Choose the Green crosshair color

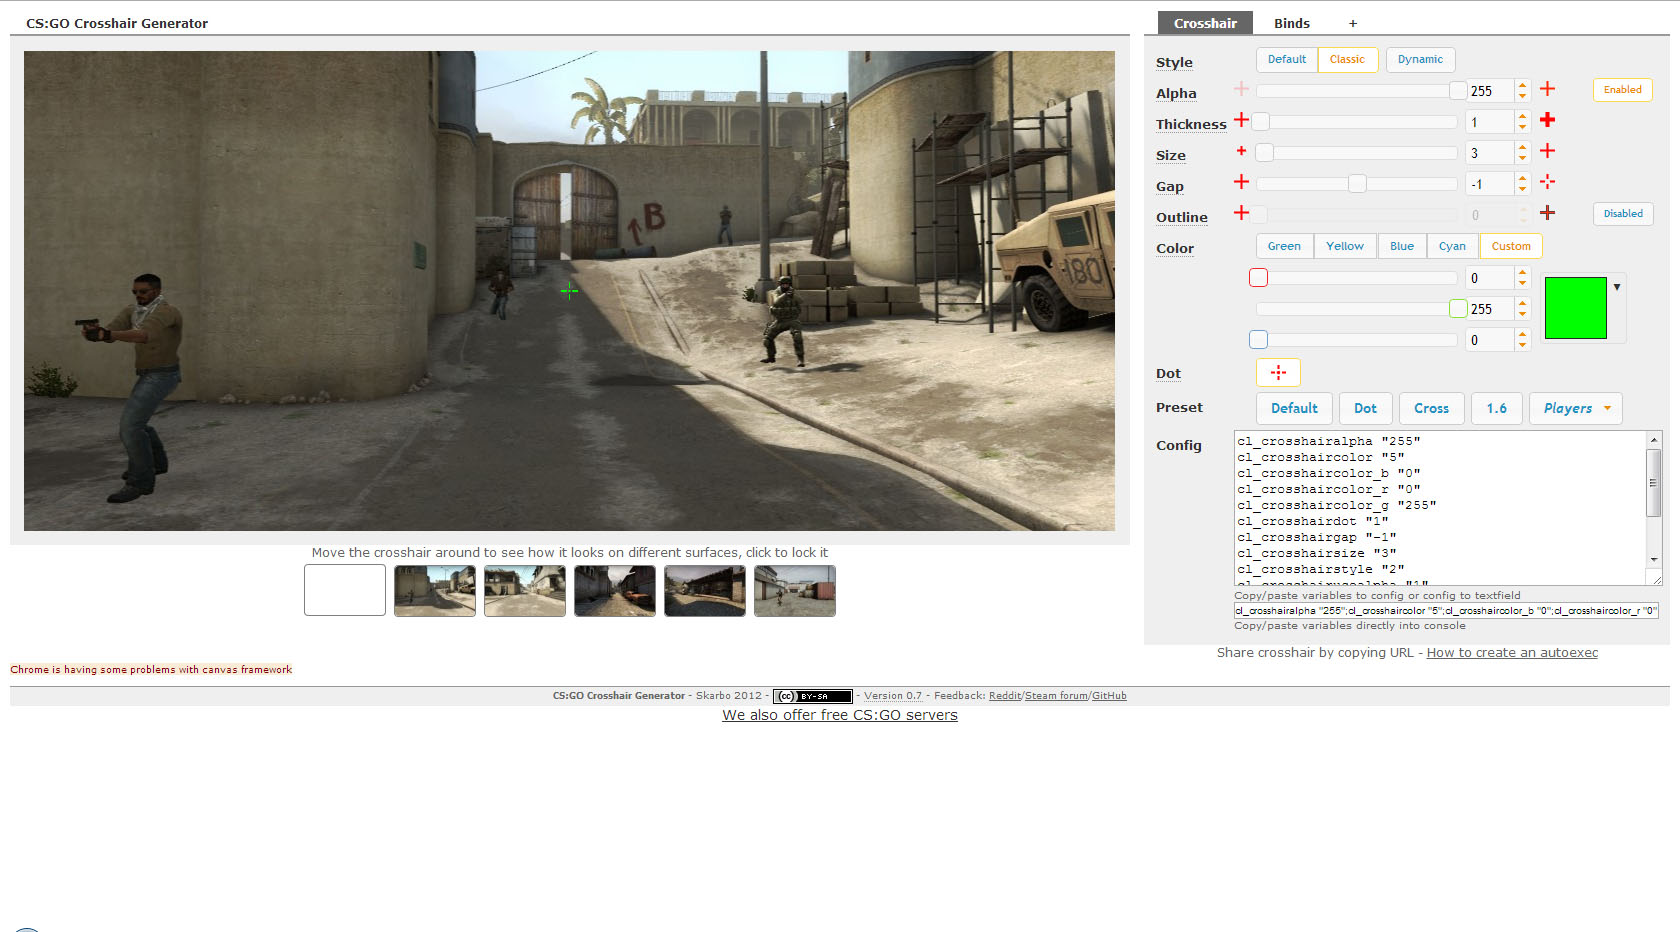pyautogui.click(x=1284, y=246)
